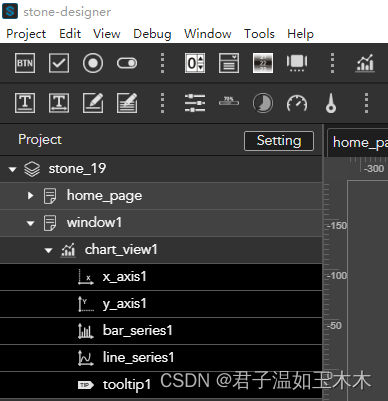Open the Help menu
The image size is (388, 401).
[300, 34]
